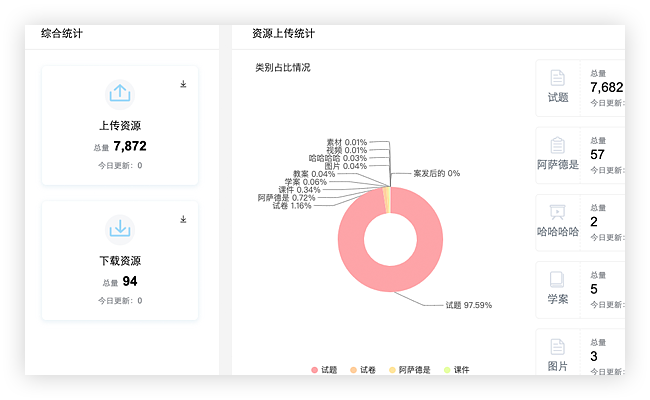Click the 下载资源 total 94 value
Viewport: 650px width, 400px height.
tap(129, 282)
